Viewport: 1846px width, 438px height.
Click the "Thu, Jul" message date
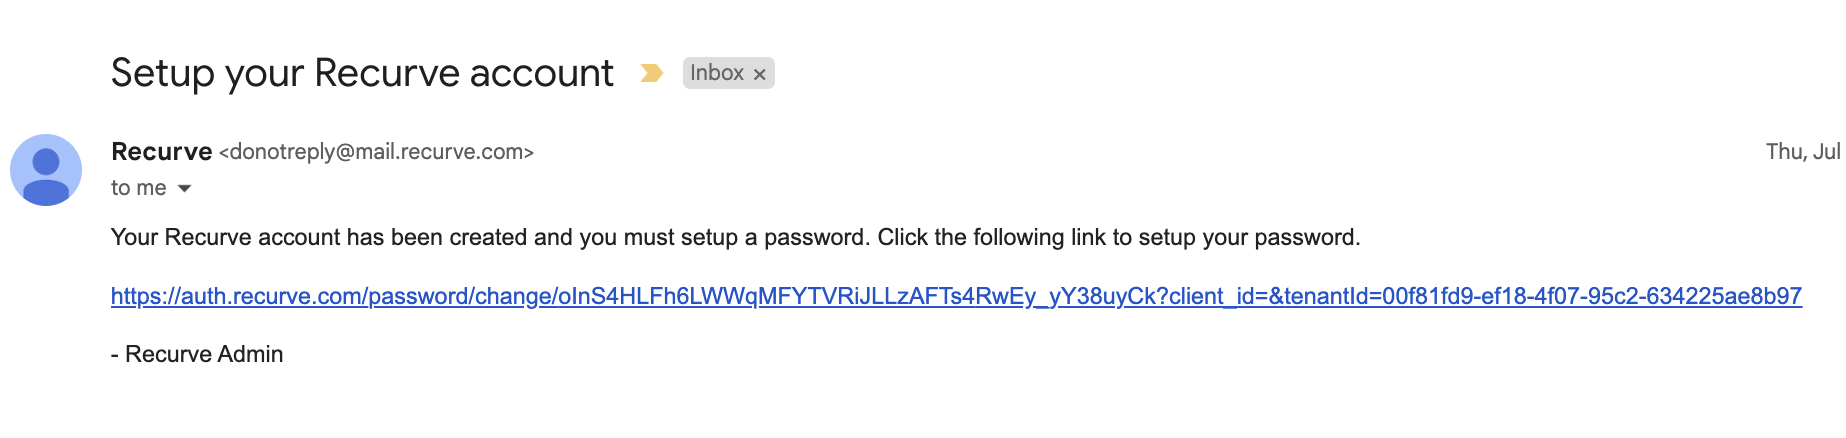click(1803, 152)
